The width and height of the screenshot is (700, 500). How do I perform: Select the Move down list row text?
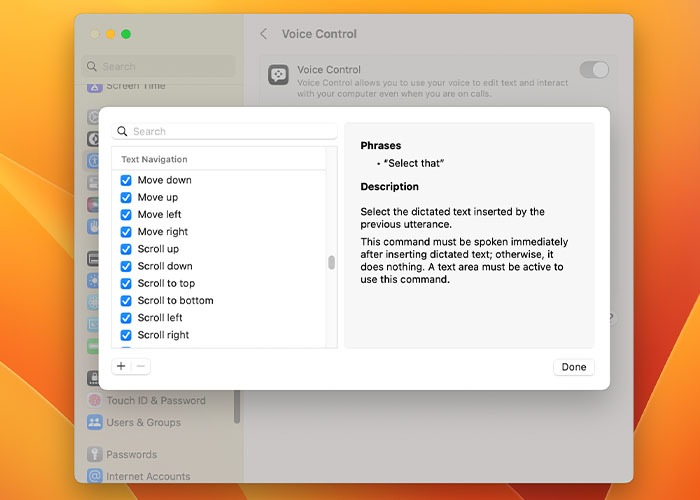pos(164,180)
